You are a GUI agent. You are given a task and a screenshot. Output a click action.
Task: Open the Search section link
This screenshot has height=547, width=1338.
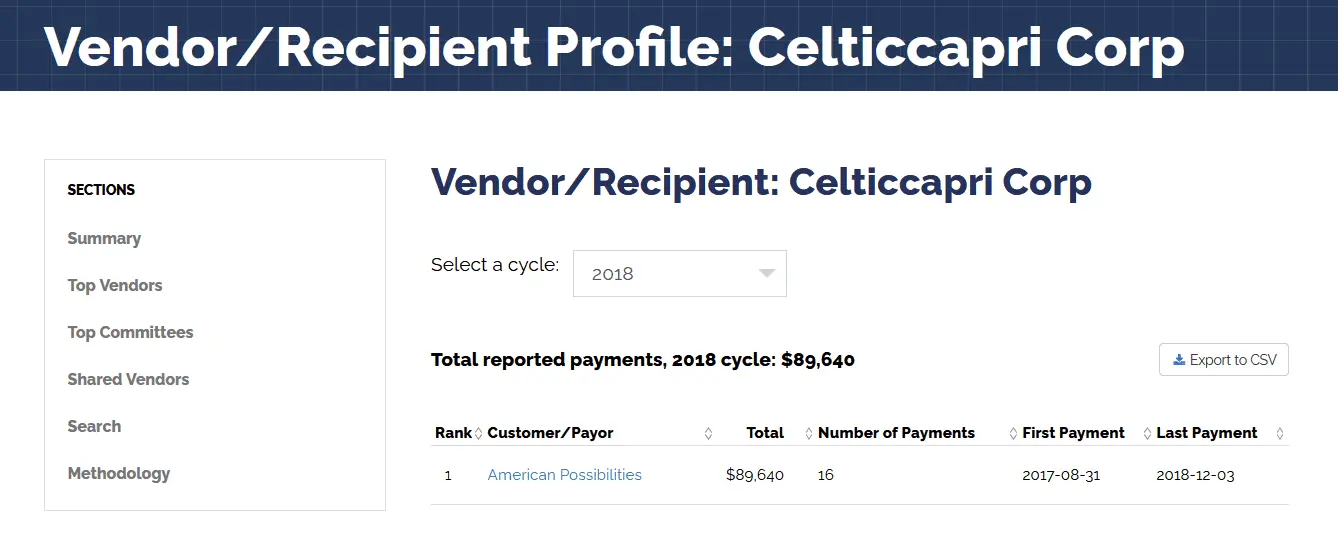(94, 426)
